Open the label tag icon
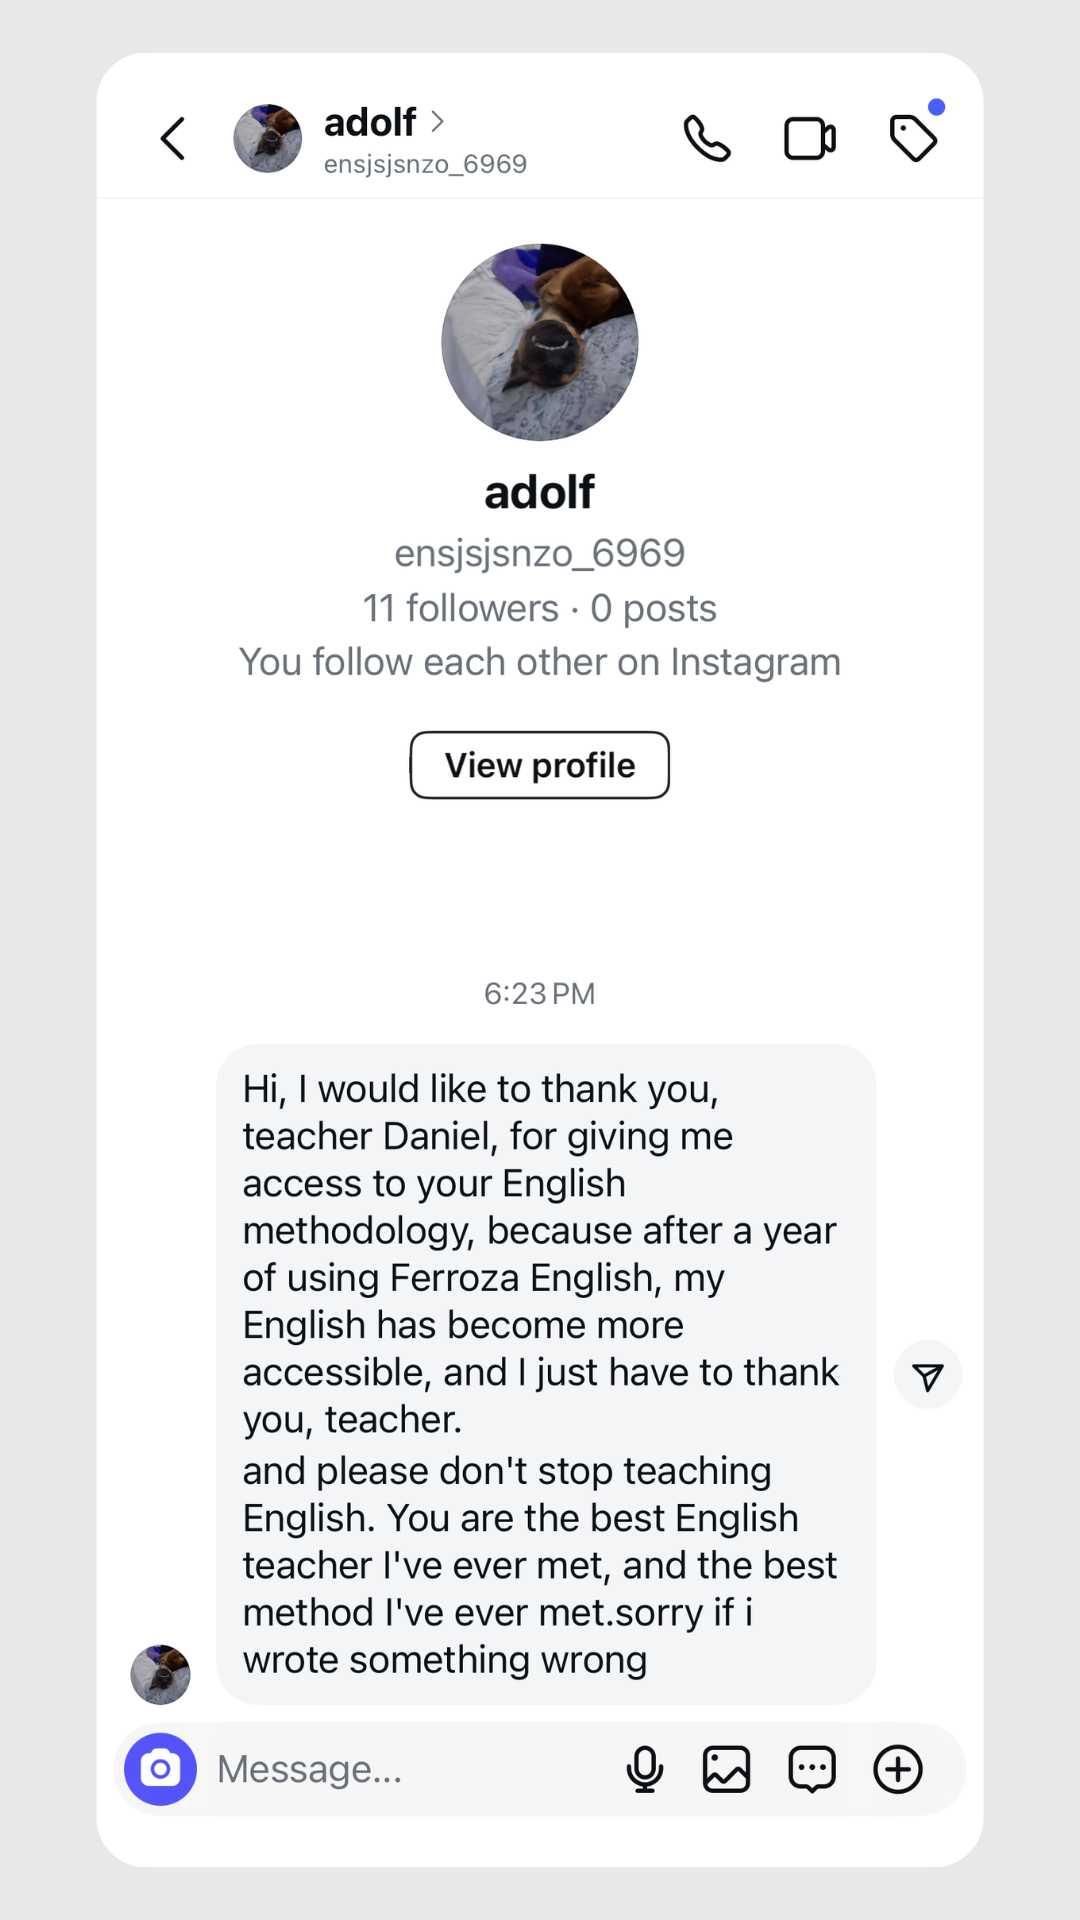The width and height of the screenshot is (1080, 1920). pos(913,138)
